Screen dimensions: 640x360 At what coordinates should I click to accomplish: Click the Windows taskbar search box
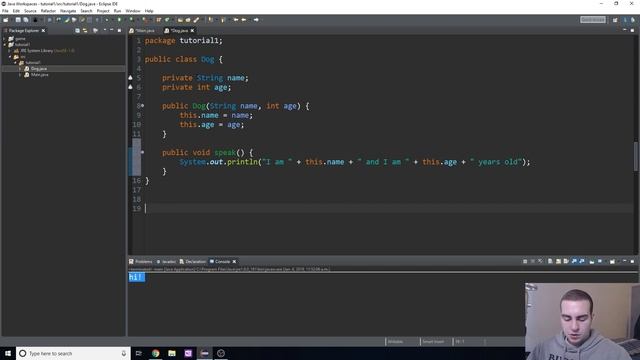[73, 353]
